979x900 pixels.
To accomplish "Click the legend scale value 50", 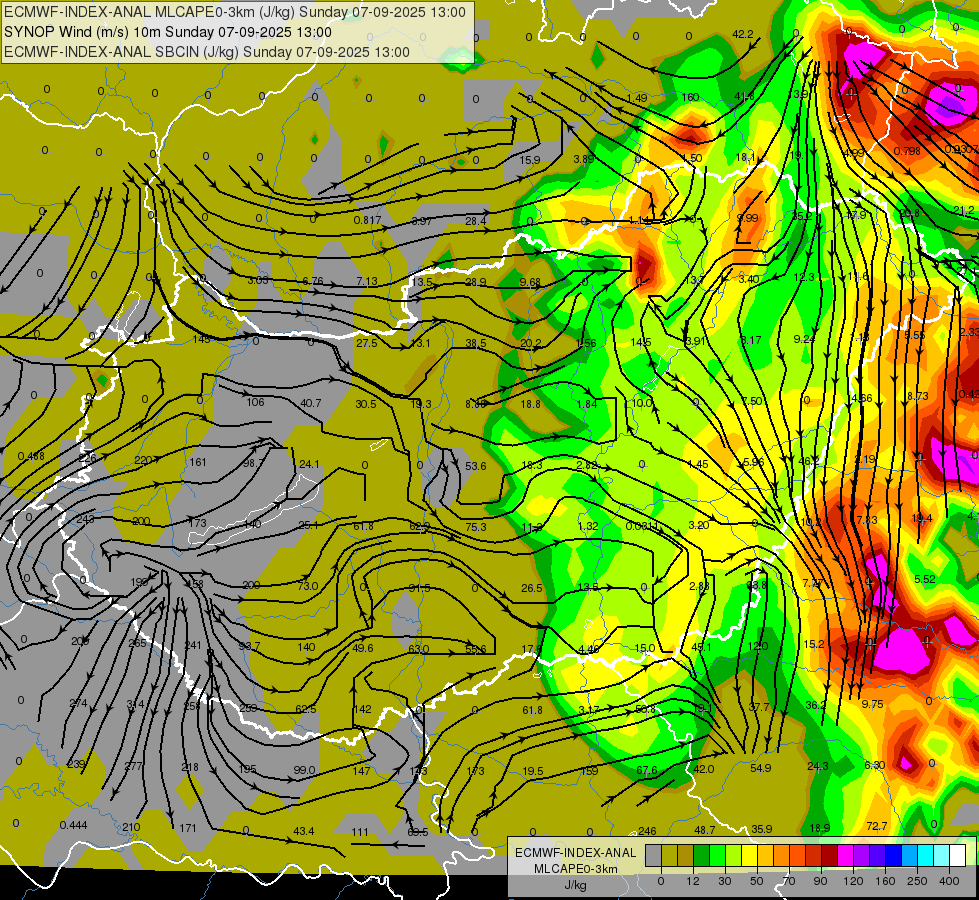I will click(x=757, y=881).
